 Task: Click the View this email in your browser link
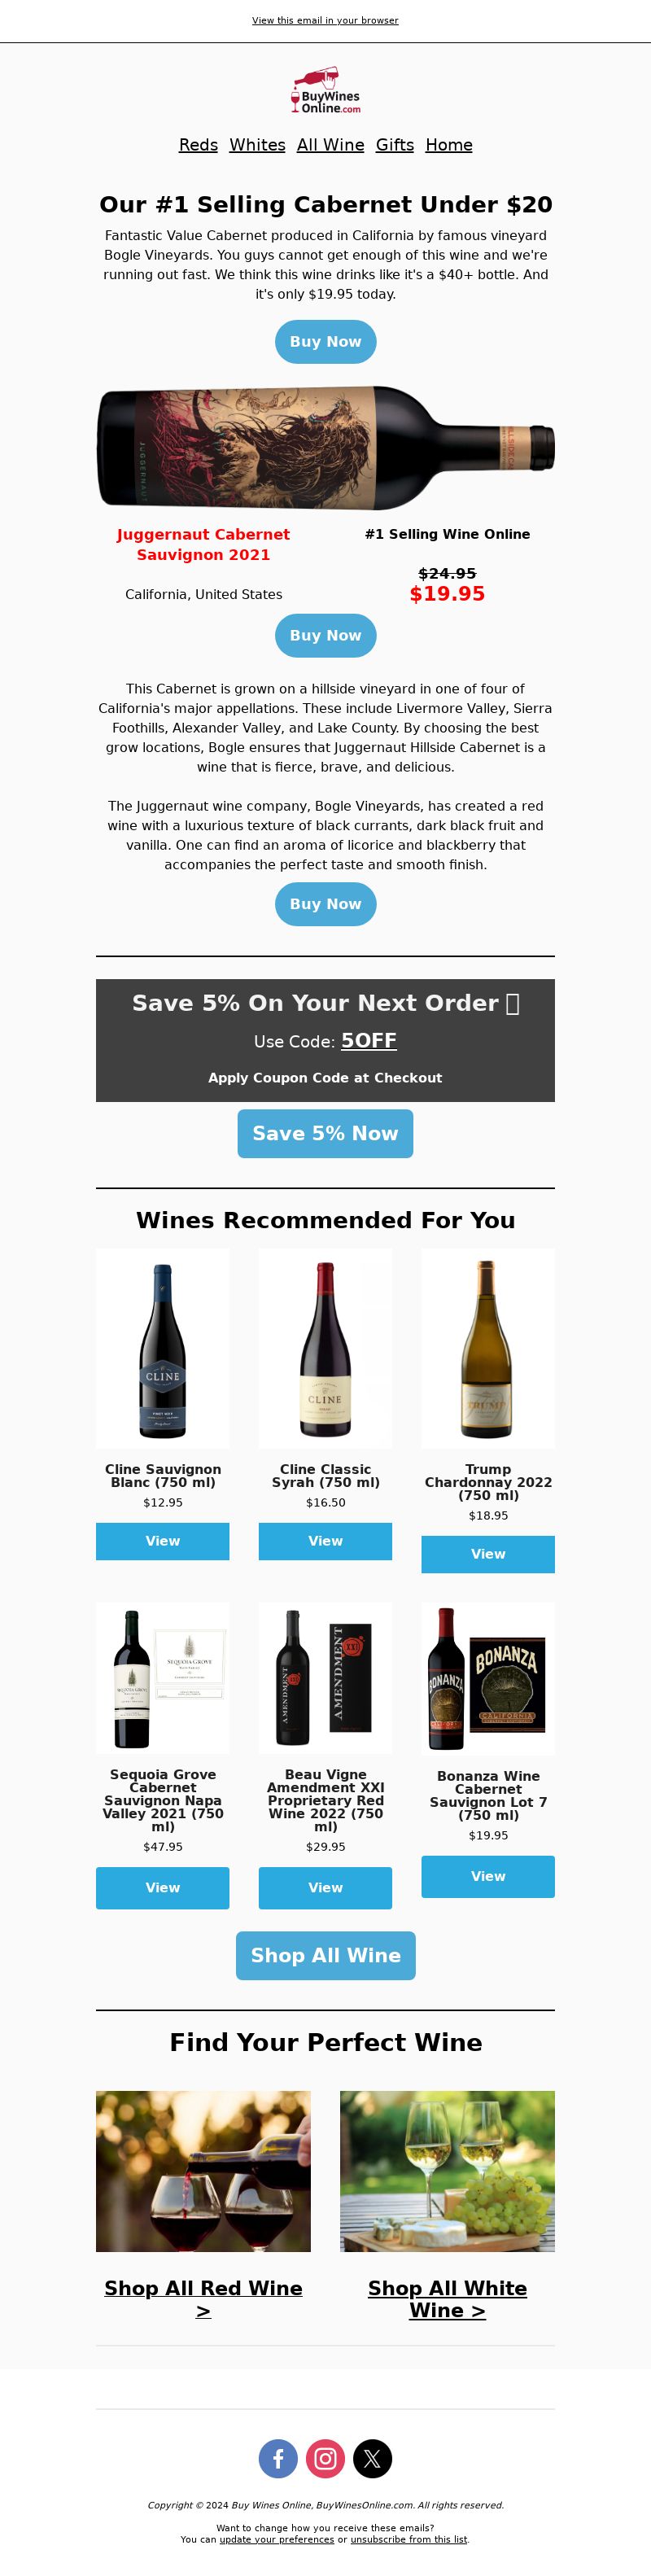(325, 20)
